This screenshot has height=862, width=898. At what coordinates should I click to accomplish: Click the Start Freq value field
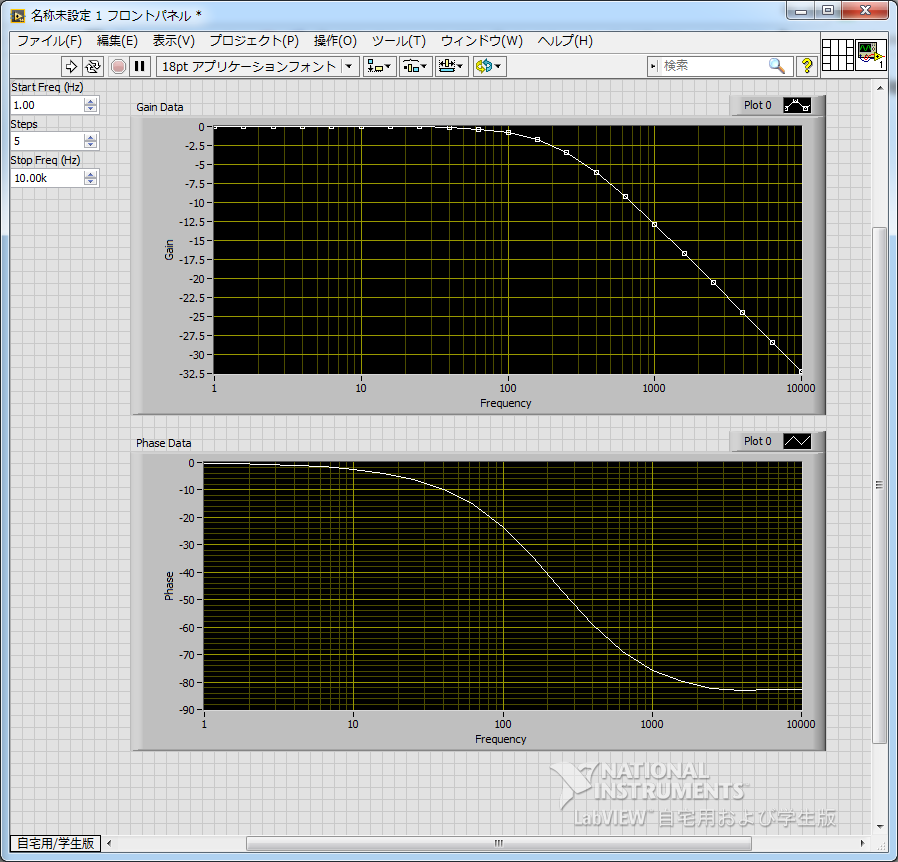pyautogui.click(x=47, y=105)
